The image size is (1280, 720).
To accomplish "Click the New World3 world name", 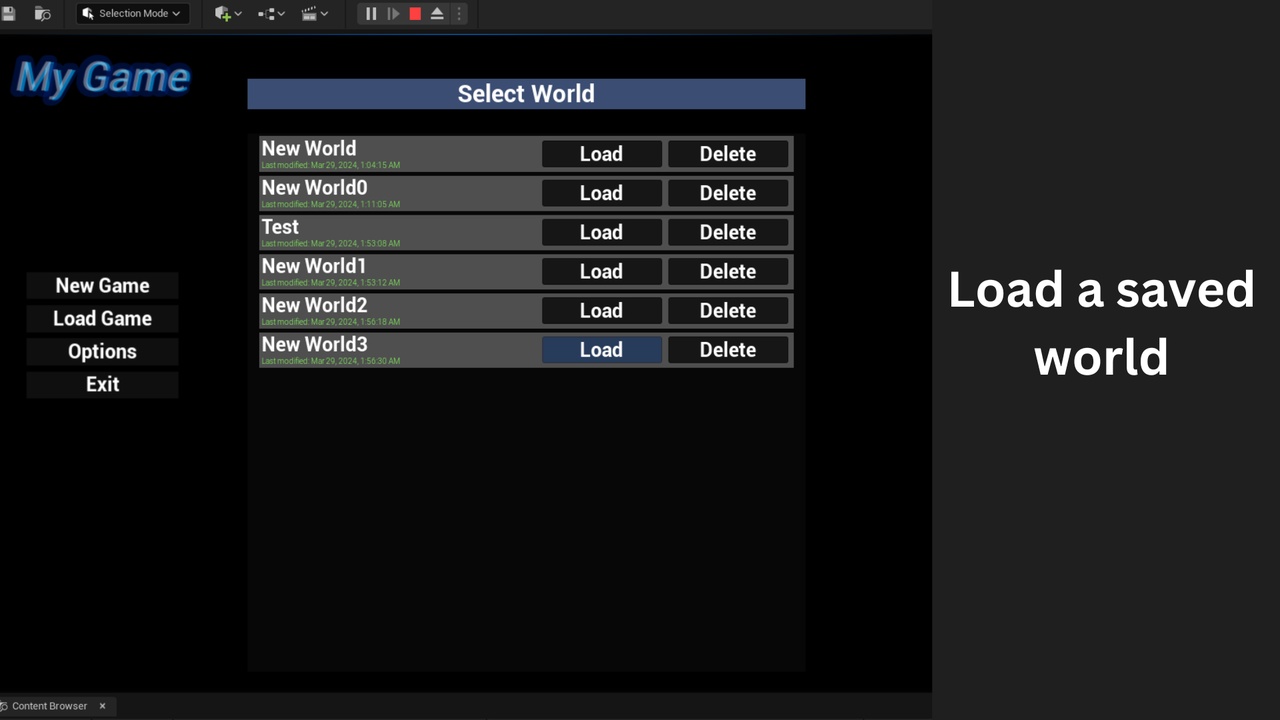I will click(x=314, y=345).
